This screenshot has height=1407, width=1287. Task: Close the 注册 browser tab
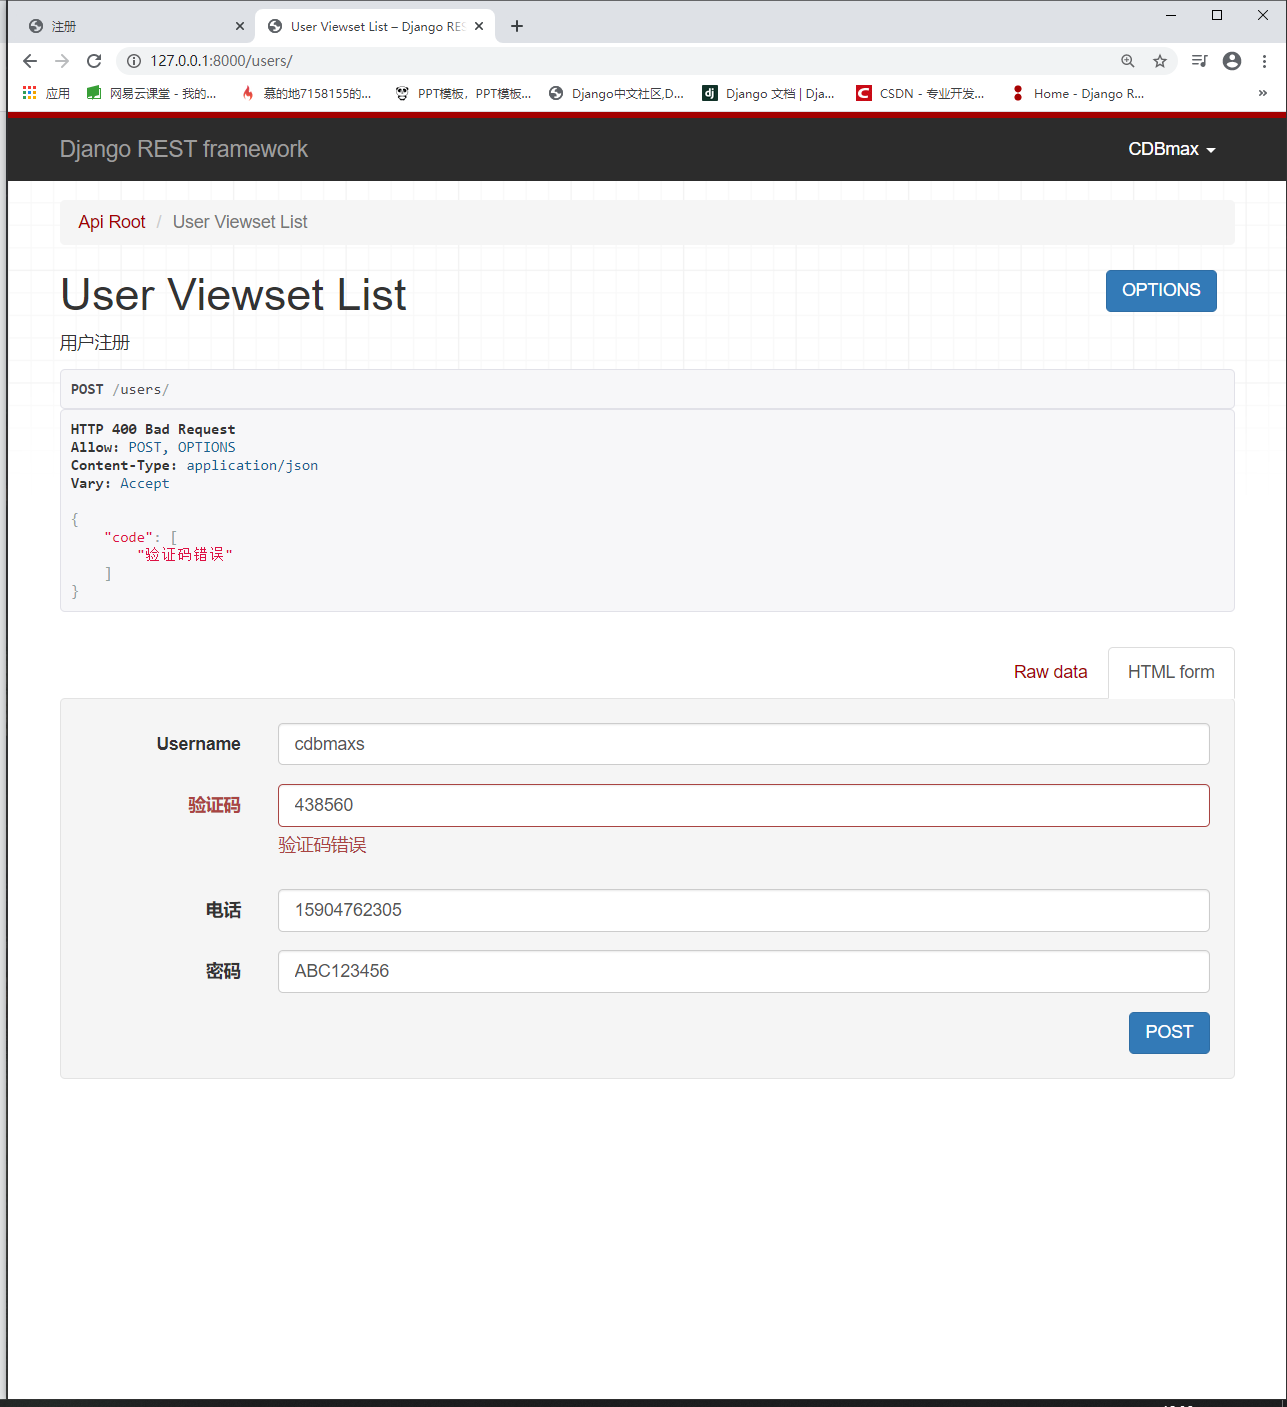[240, 26]
